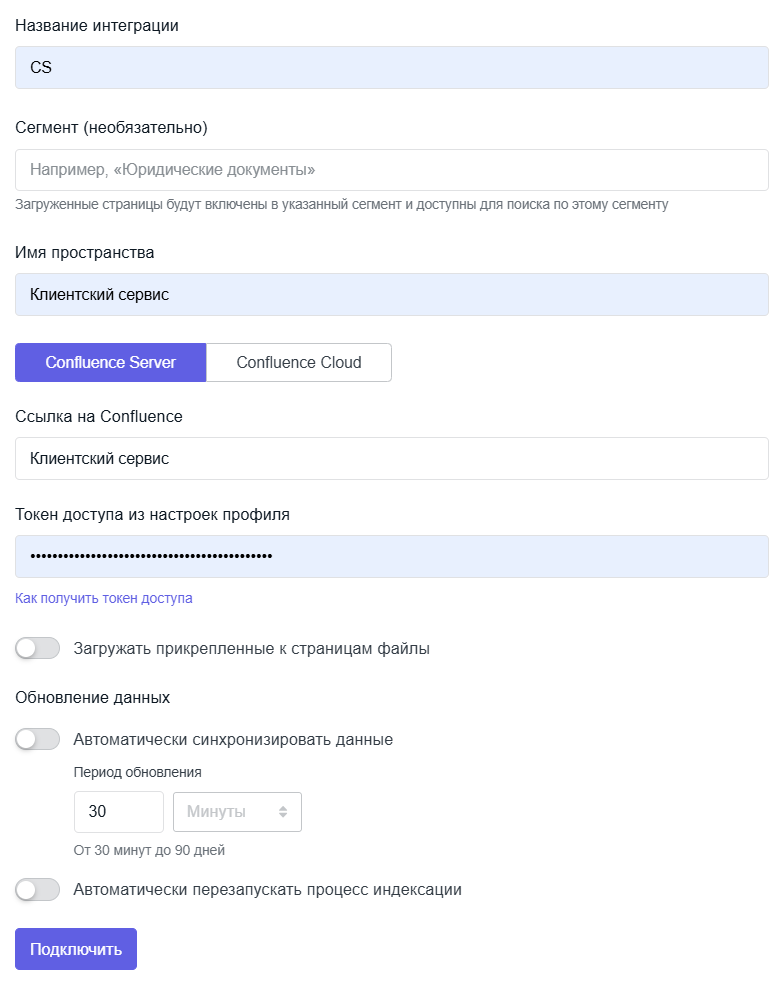Click the Название интеграции input field
Image resolution: width=784 pixels, height=986 pixels.
tap(391, 68)
